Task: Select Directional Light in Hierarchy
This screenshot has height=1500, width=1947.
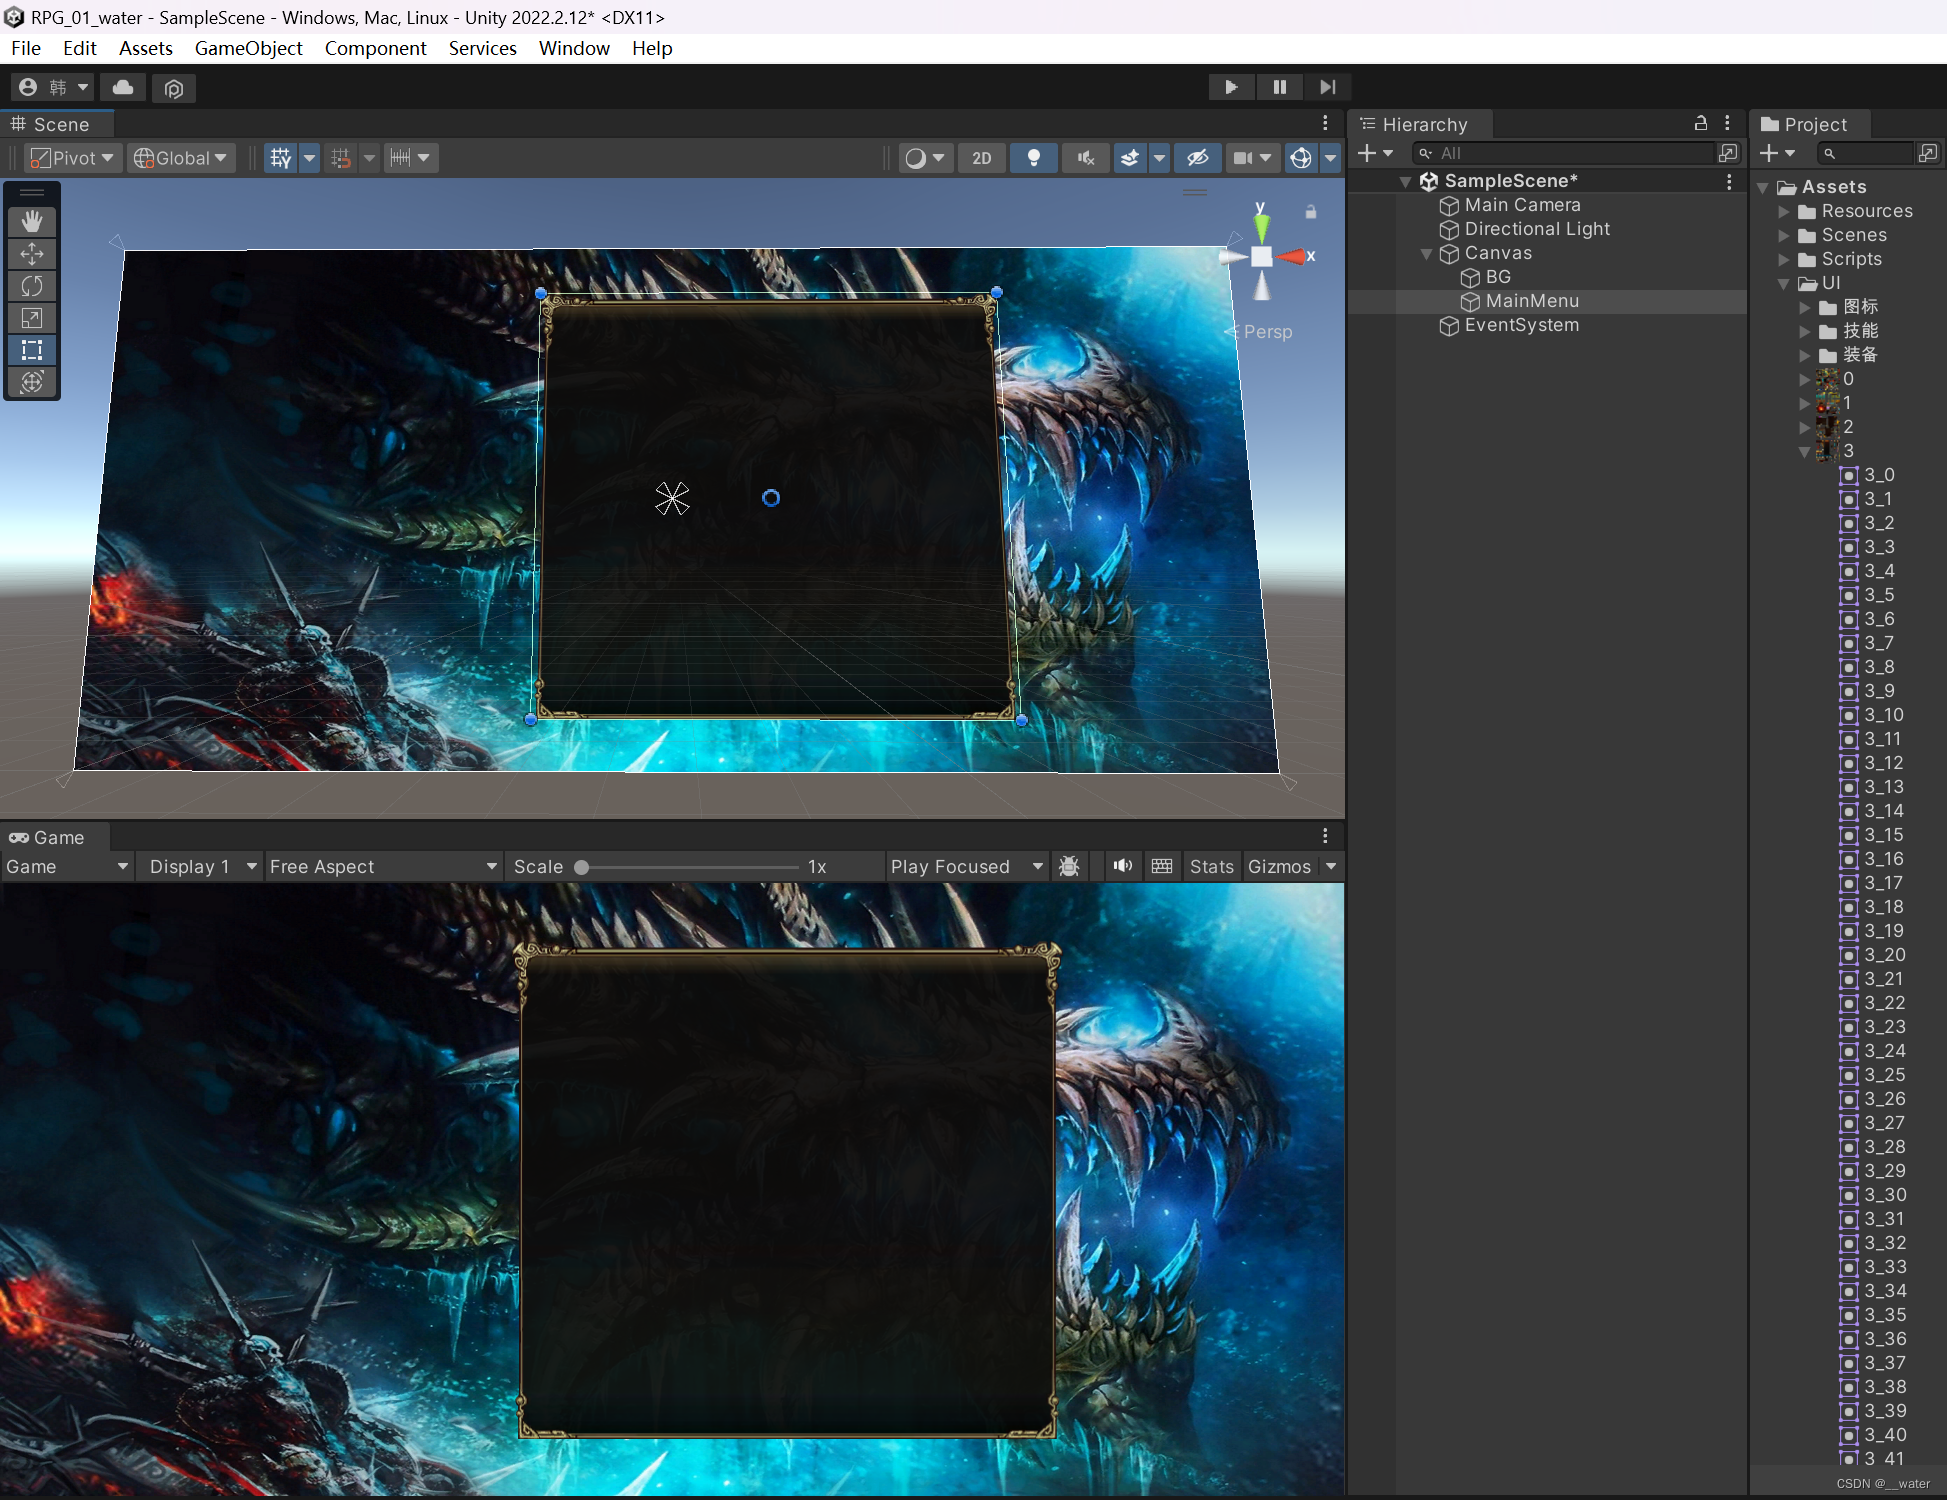Action: [x=1537, y=229]
